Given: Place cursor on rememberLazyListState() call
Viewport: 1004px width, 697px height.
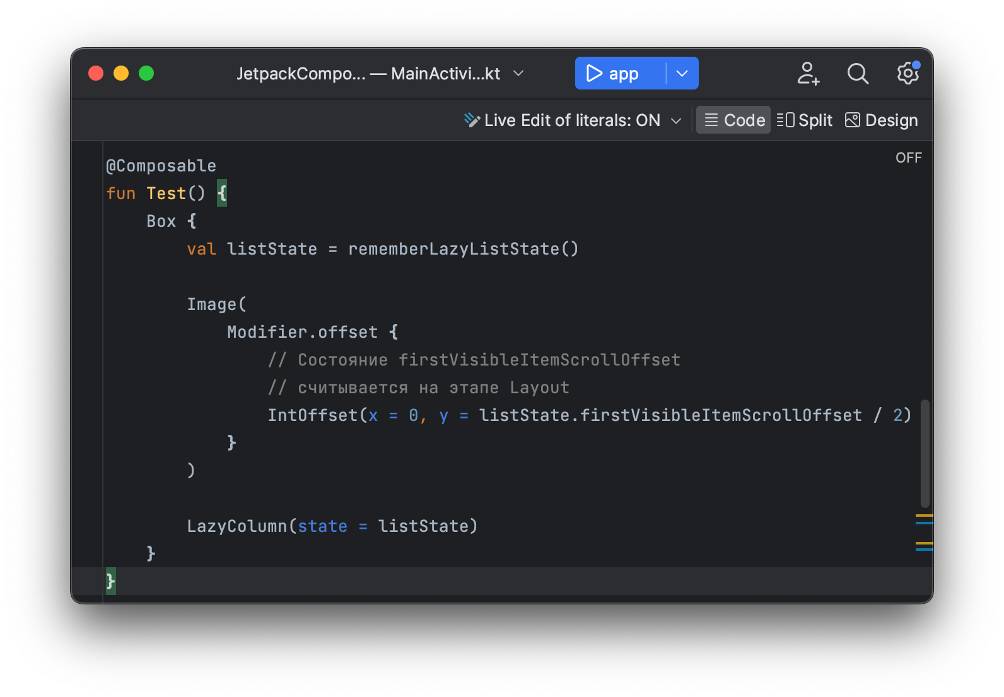Looking at the screenshot, I should pos(463,249).
